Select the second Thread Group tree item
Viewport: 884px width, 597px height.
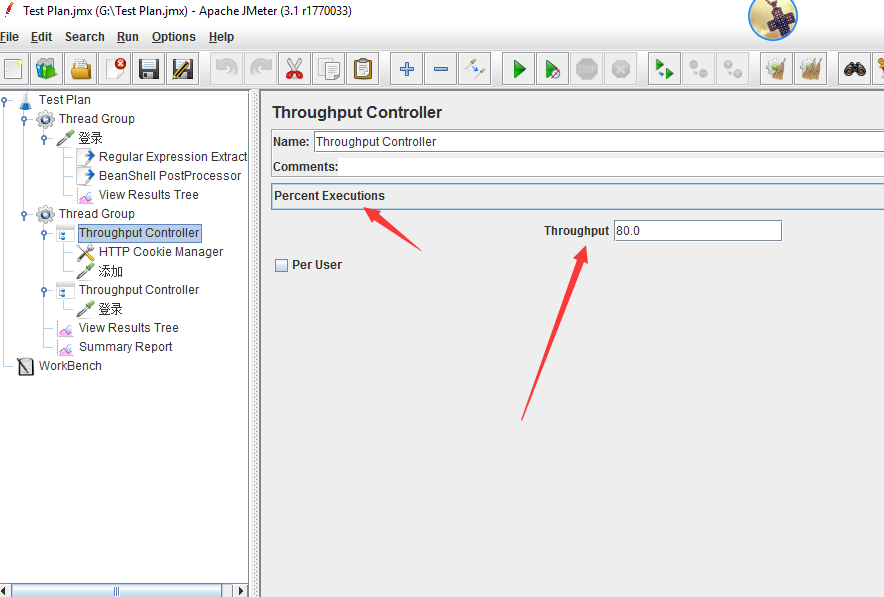click(x=96, y=214)
